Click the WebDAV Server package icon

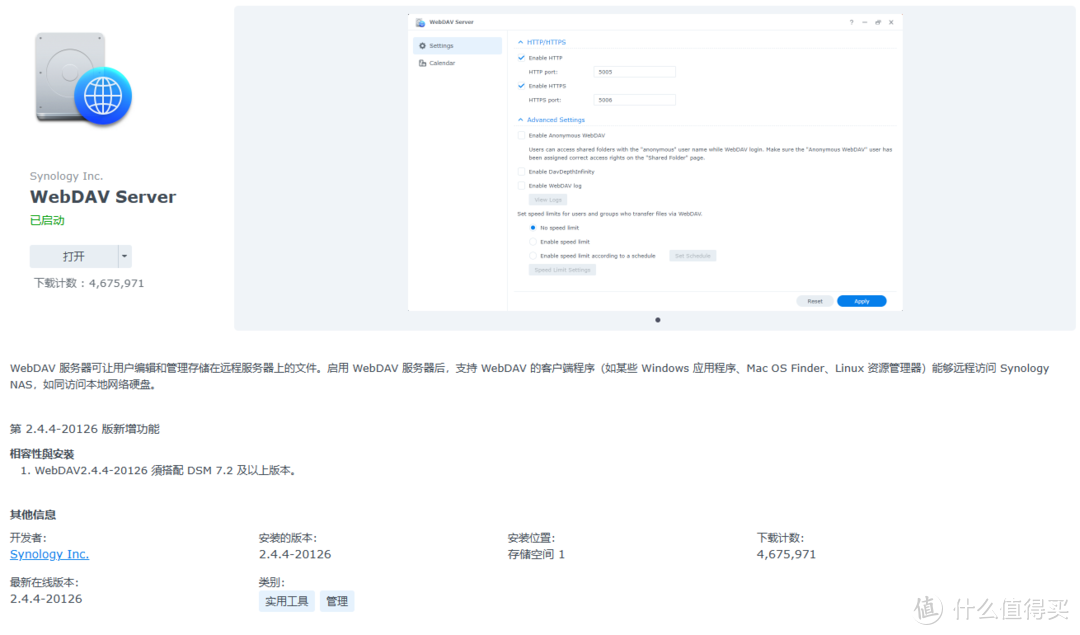(83, 79)
